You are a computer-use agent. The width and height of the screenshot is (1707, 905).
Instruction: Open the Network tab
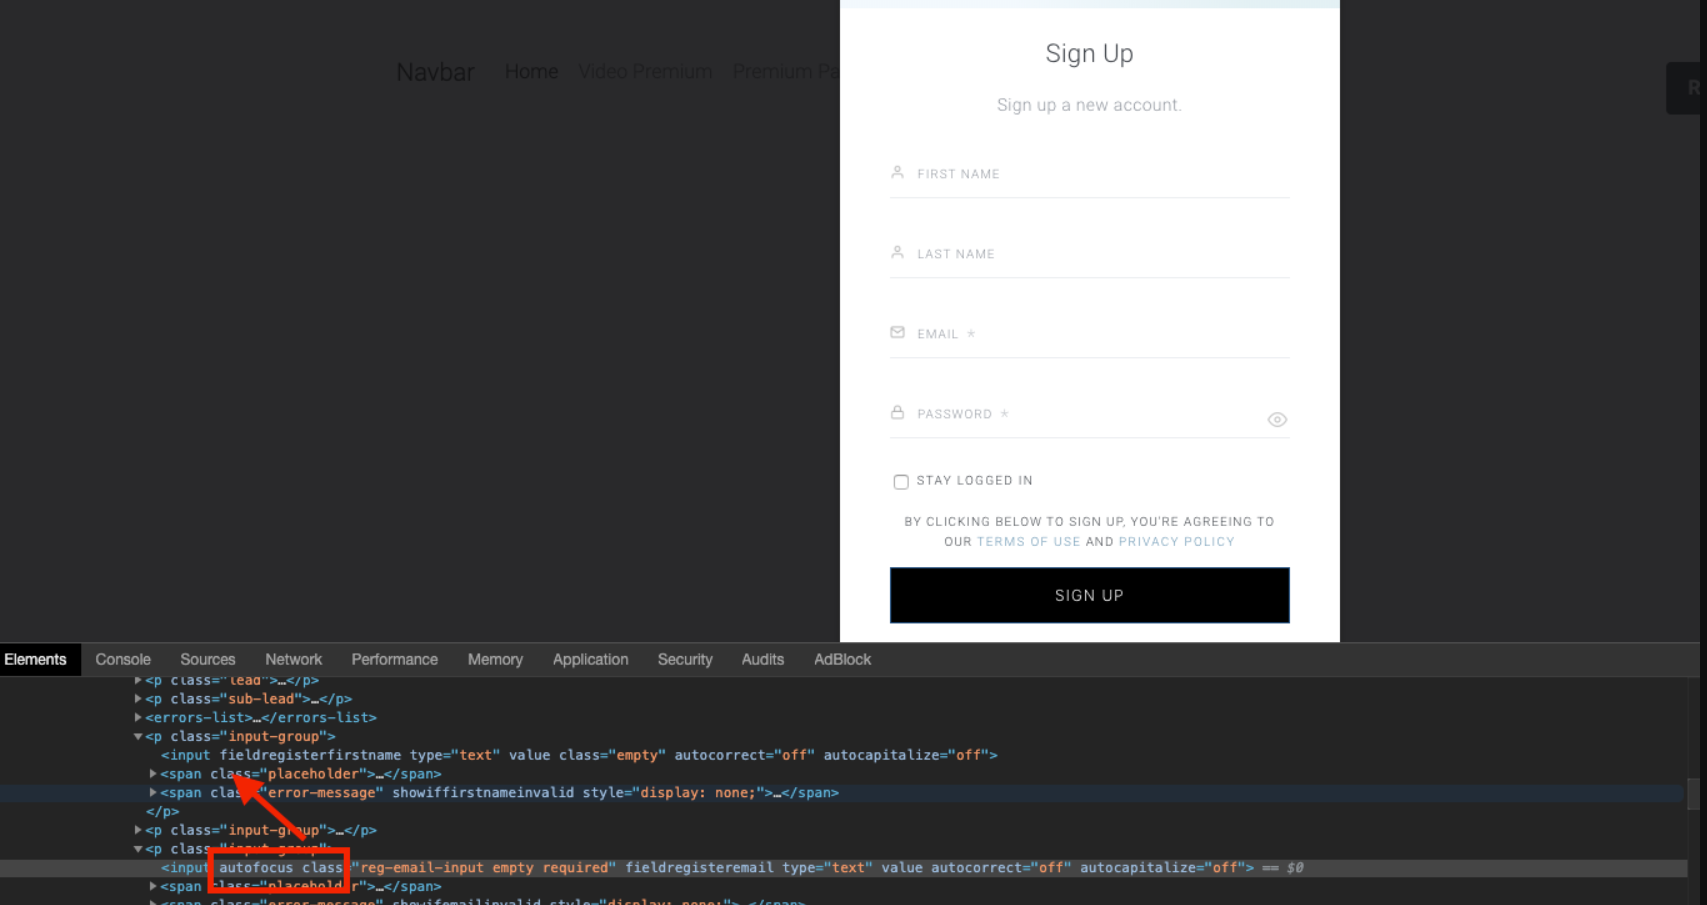point(293,659)
